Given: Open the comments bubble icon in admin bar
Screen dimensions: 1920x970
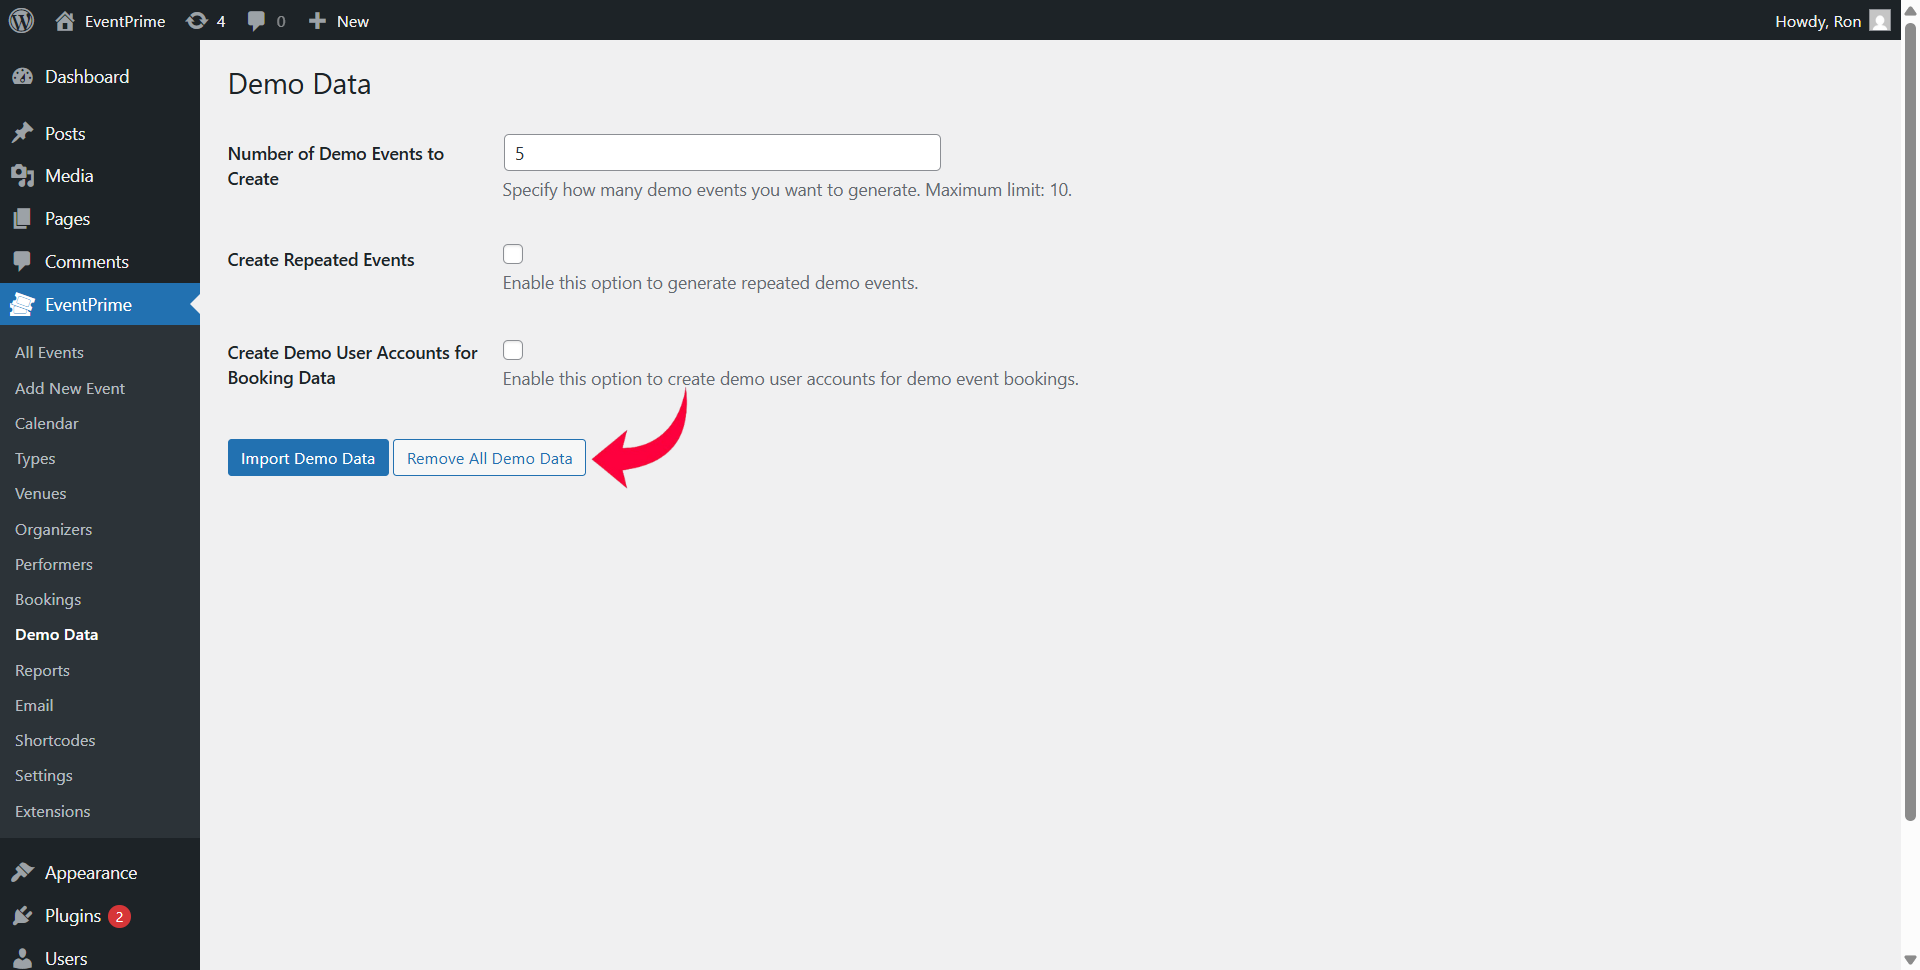Looking at the screenshot, I should (257, 21).
